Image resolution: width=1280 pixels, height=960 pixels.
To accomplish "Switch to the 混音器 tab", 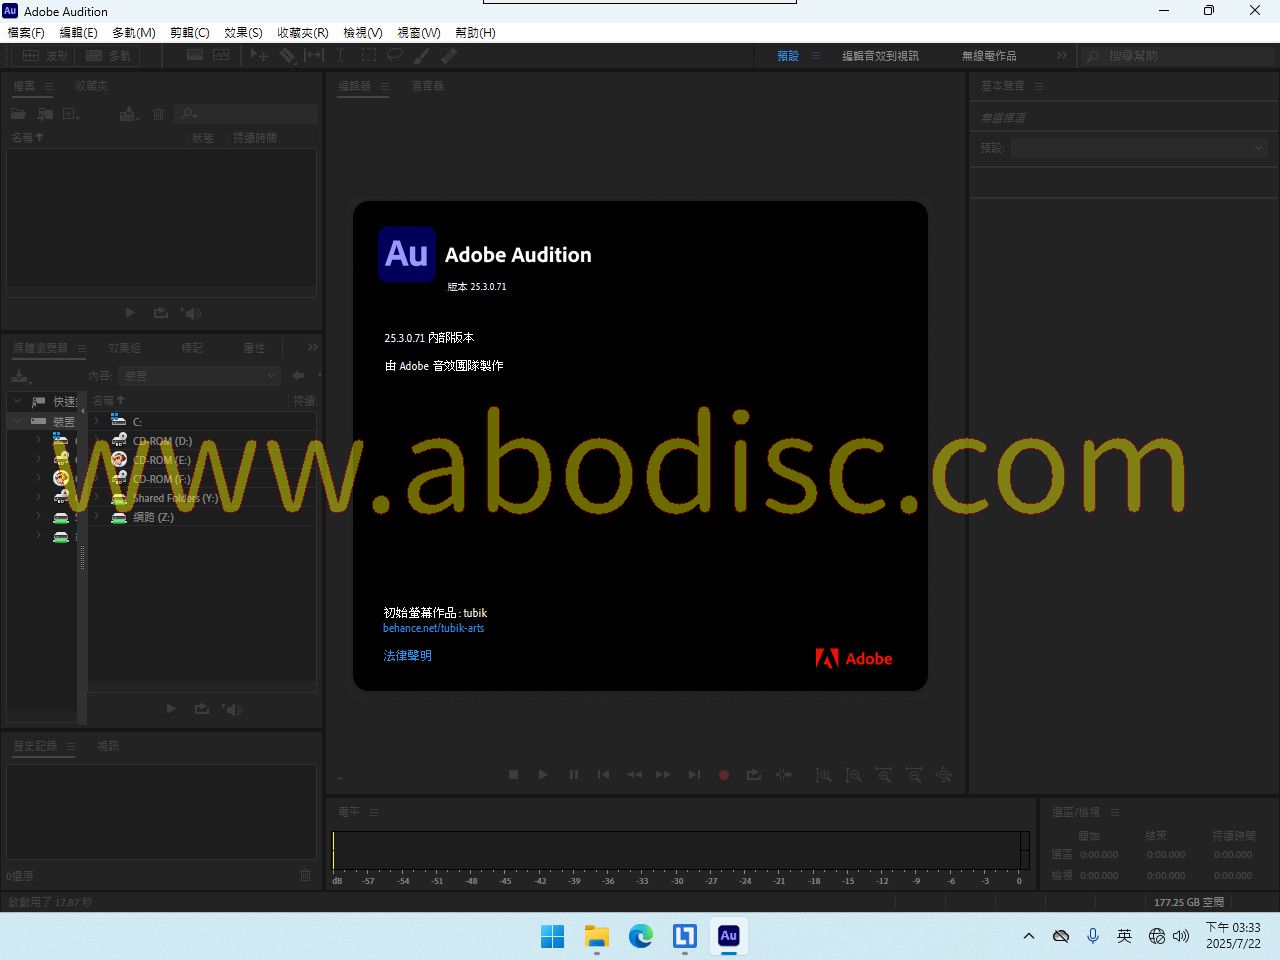I will 428,86.
